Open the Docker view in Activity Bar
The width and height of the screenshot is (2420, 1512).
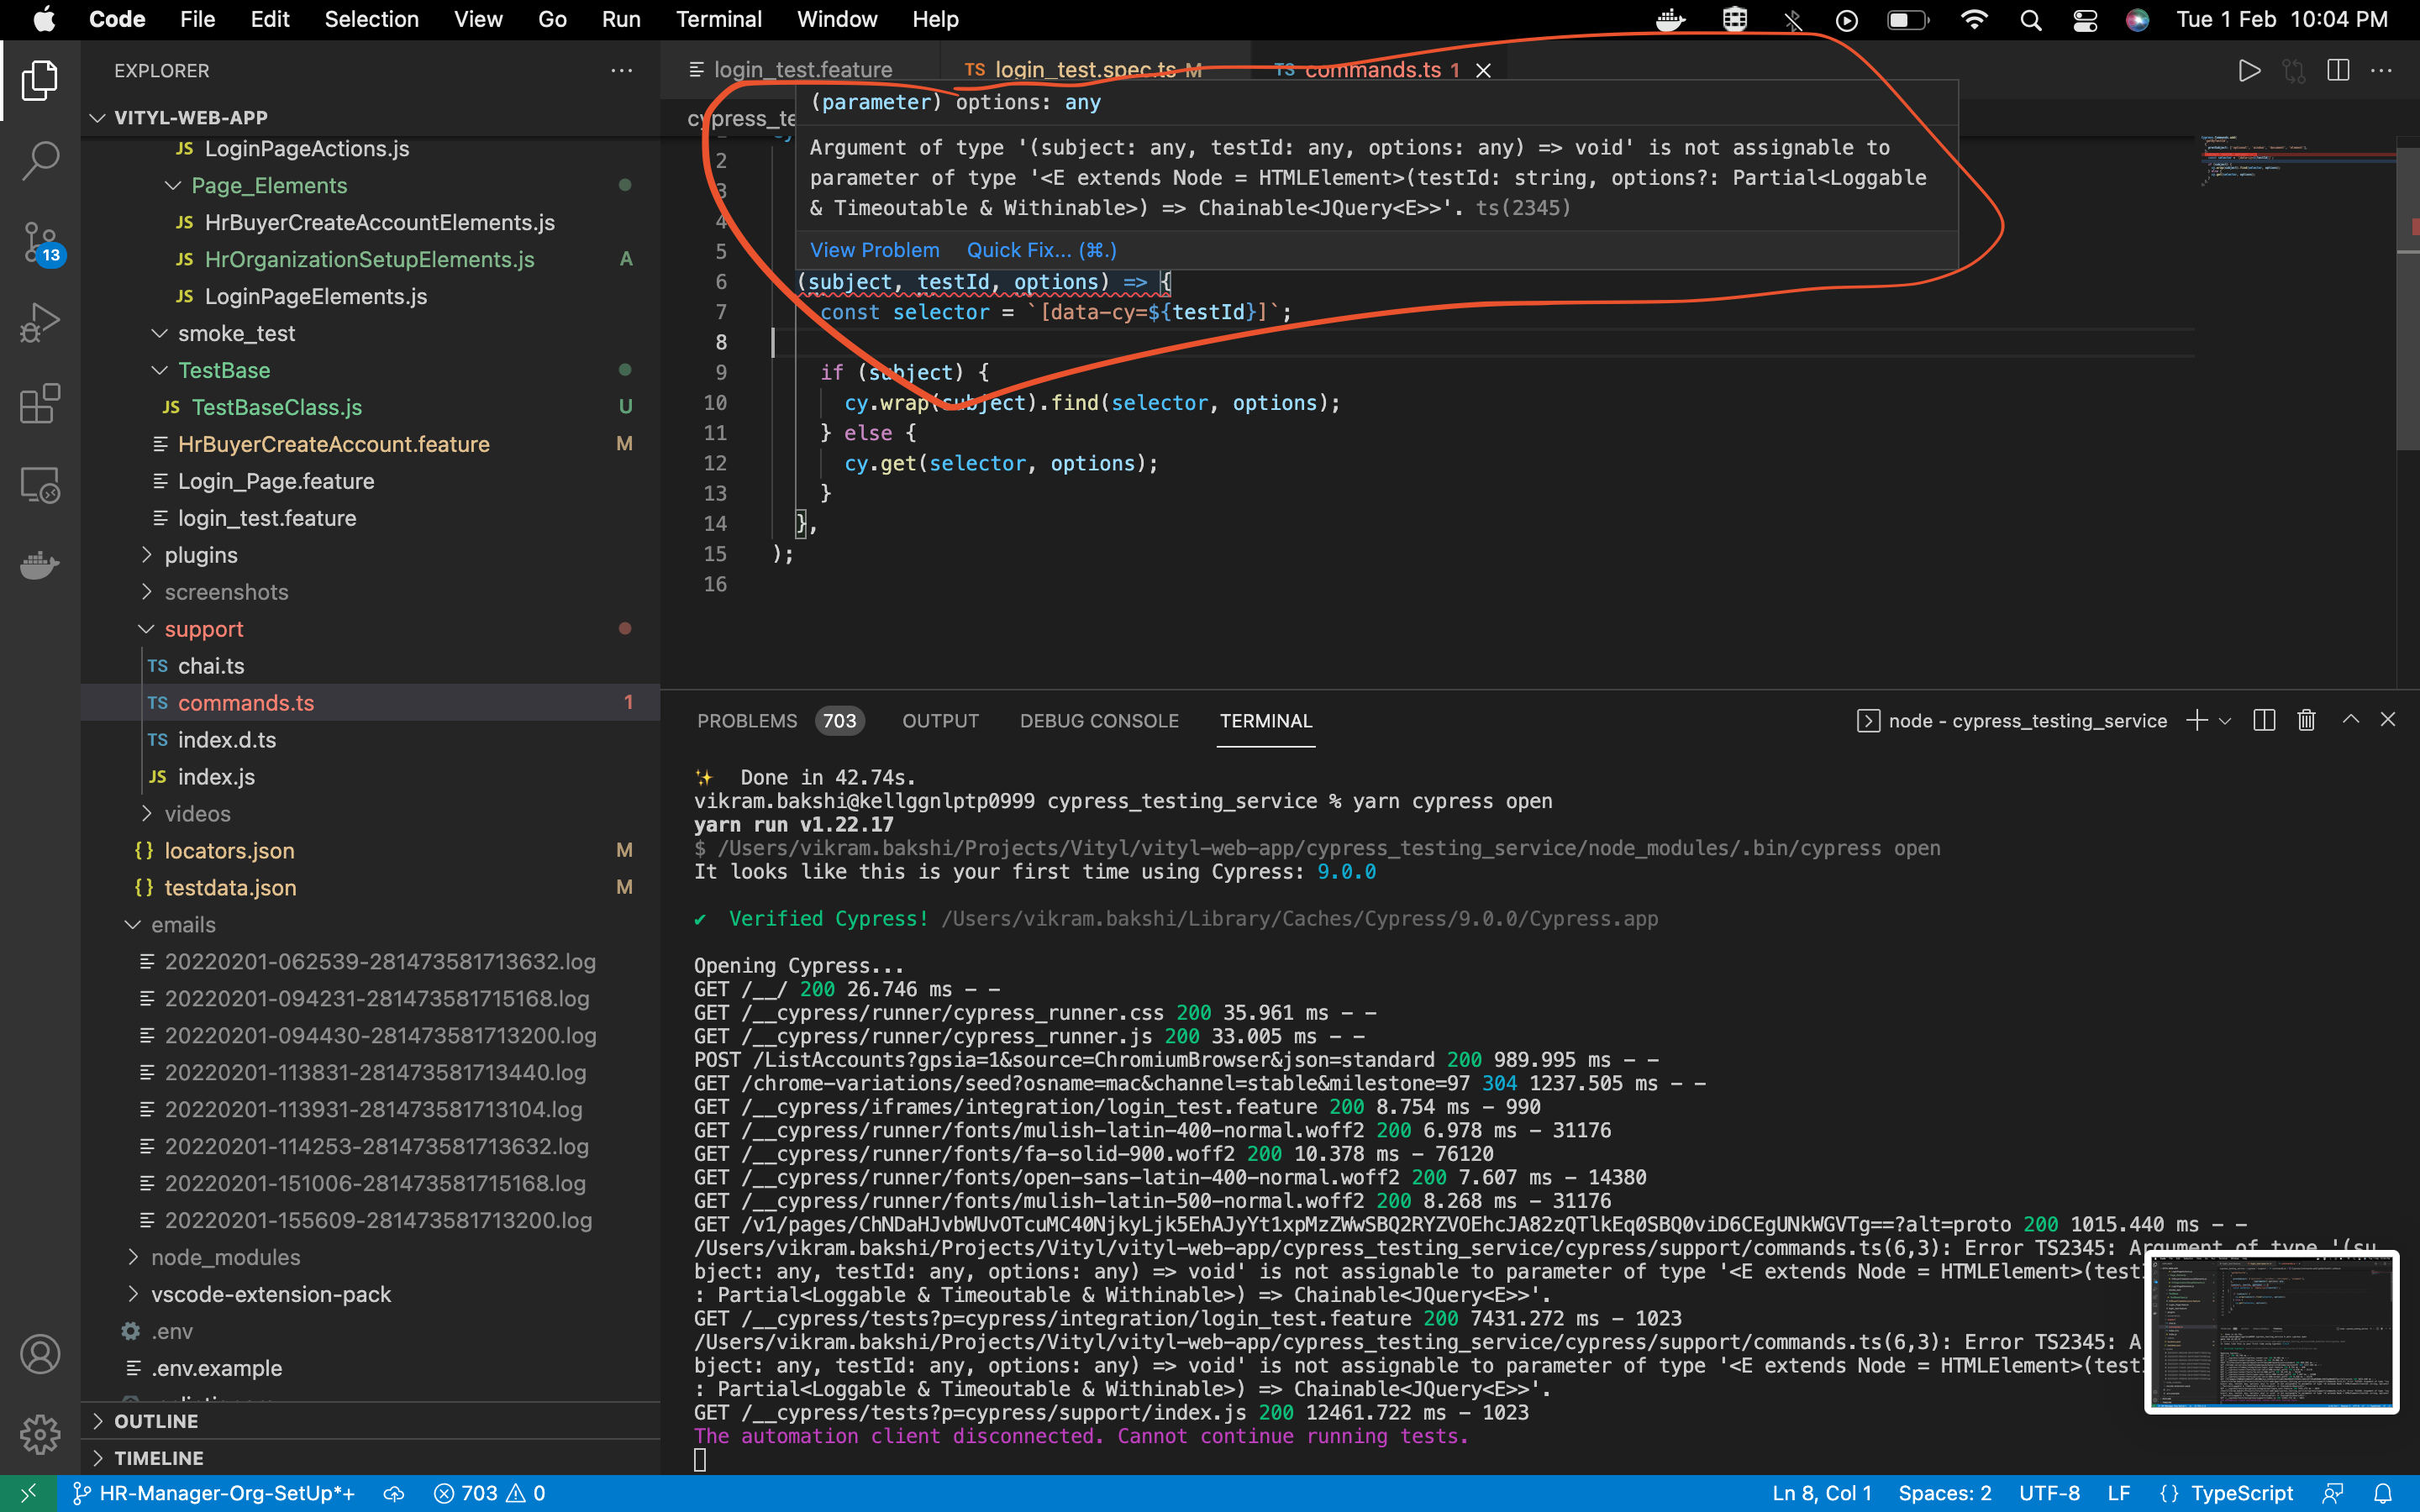click(40, 565)
